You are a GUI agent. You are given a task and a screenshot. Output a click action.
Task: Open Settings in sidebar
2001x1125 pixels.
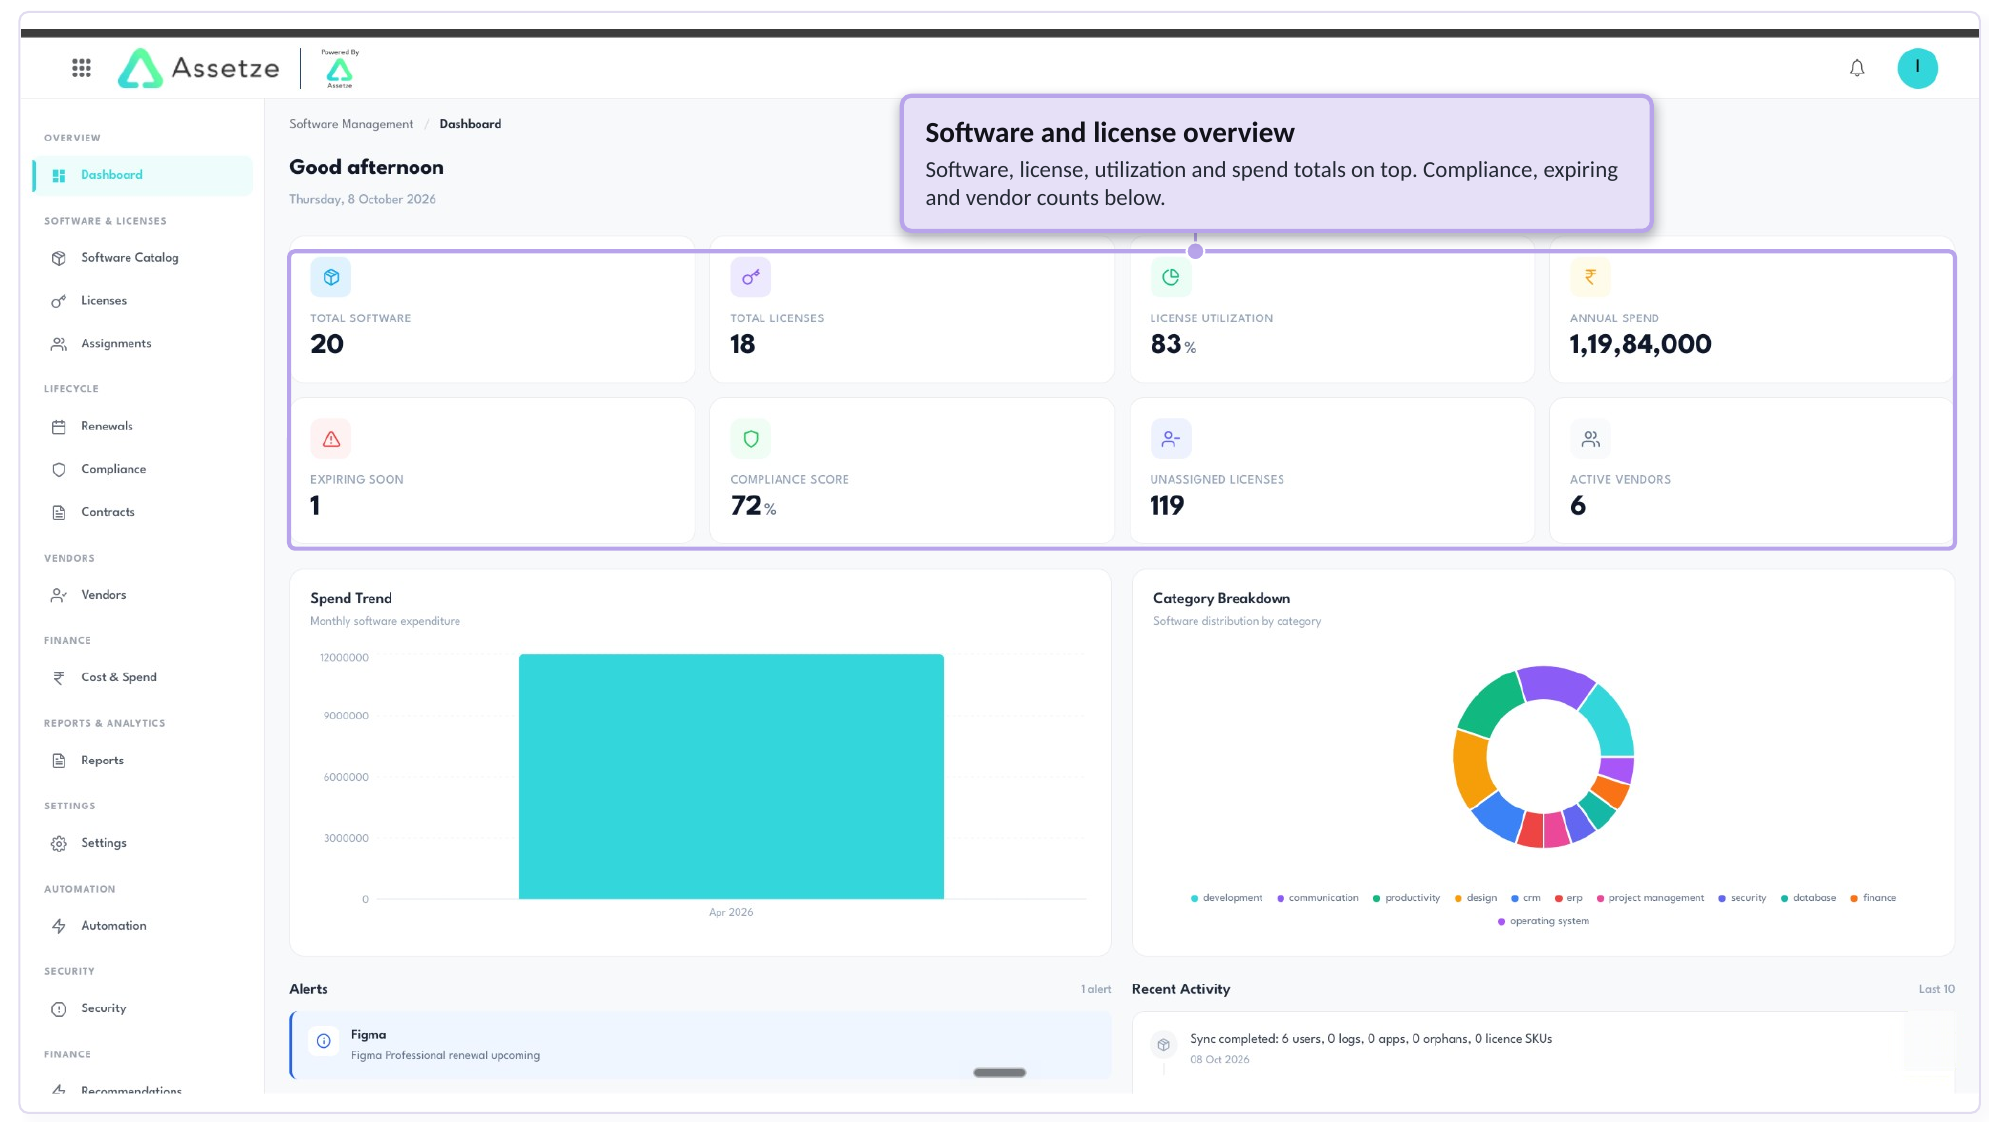pos(142,843)
